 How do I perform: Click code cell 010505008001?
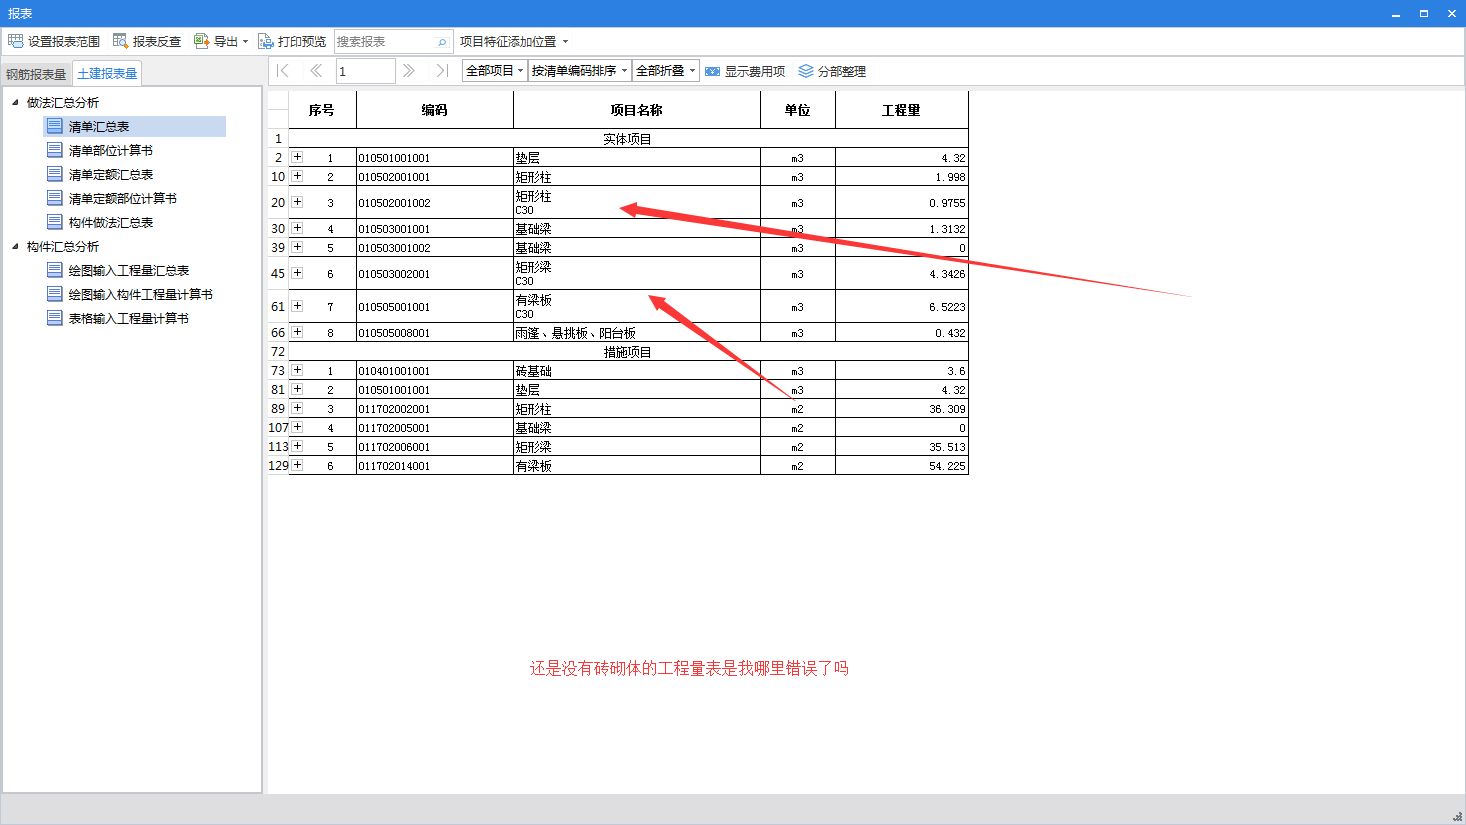[435, 333]
